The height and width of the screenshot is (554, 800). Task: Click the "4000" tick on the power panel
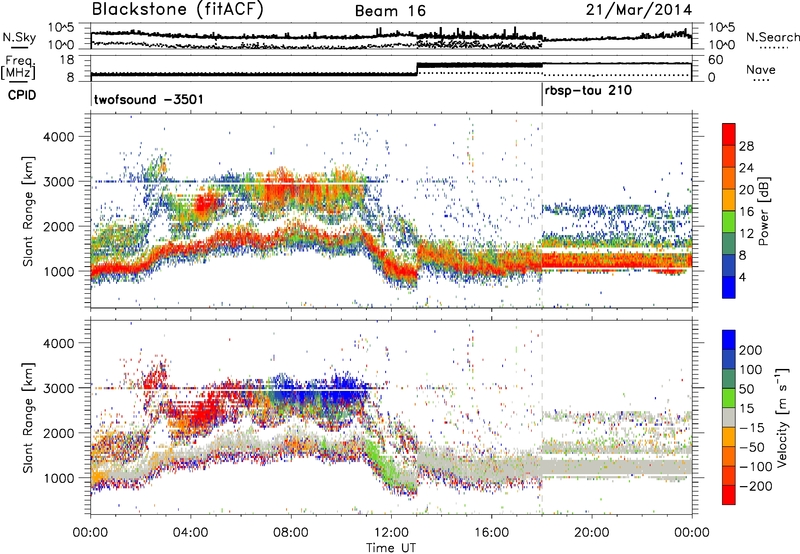tap(58, 137)
